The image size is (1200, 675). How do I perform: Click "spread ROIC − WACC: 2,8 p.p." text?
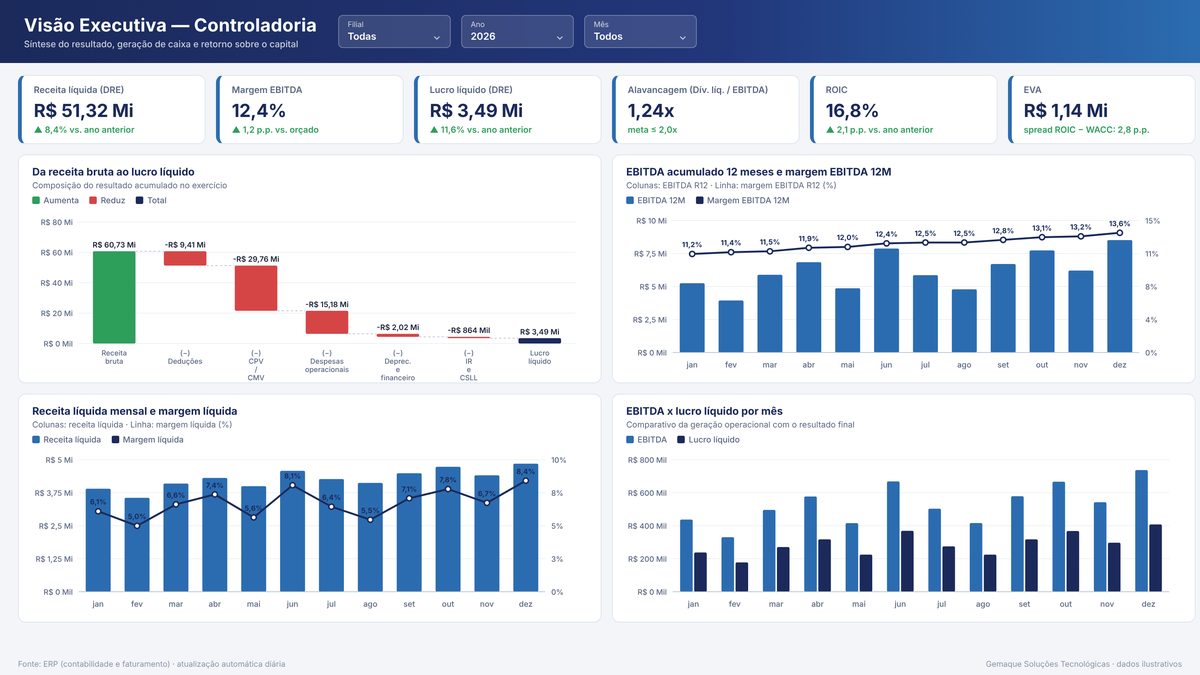pyautogui.click(x=1087, y=130)
